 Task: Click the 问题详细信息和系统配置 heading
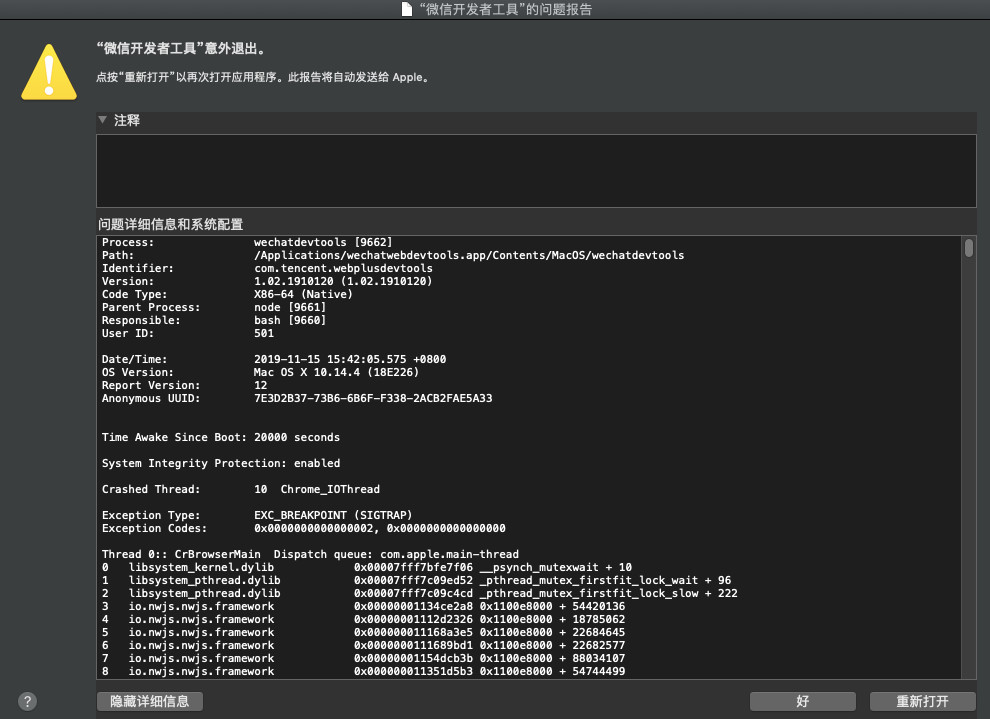170,224
